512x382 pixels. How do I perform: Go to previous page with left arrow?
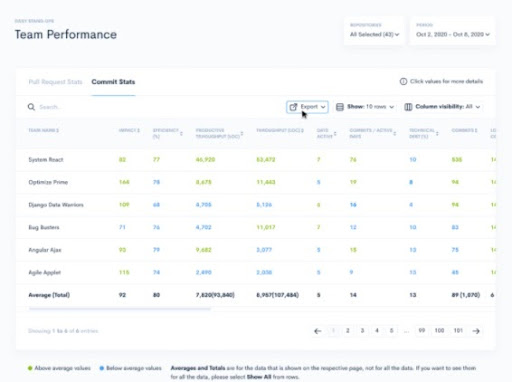[x=318, y=331]
